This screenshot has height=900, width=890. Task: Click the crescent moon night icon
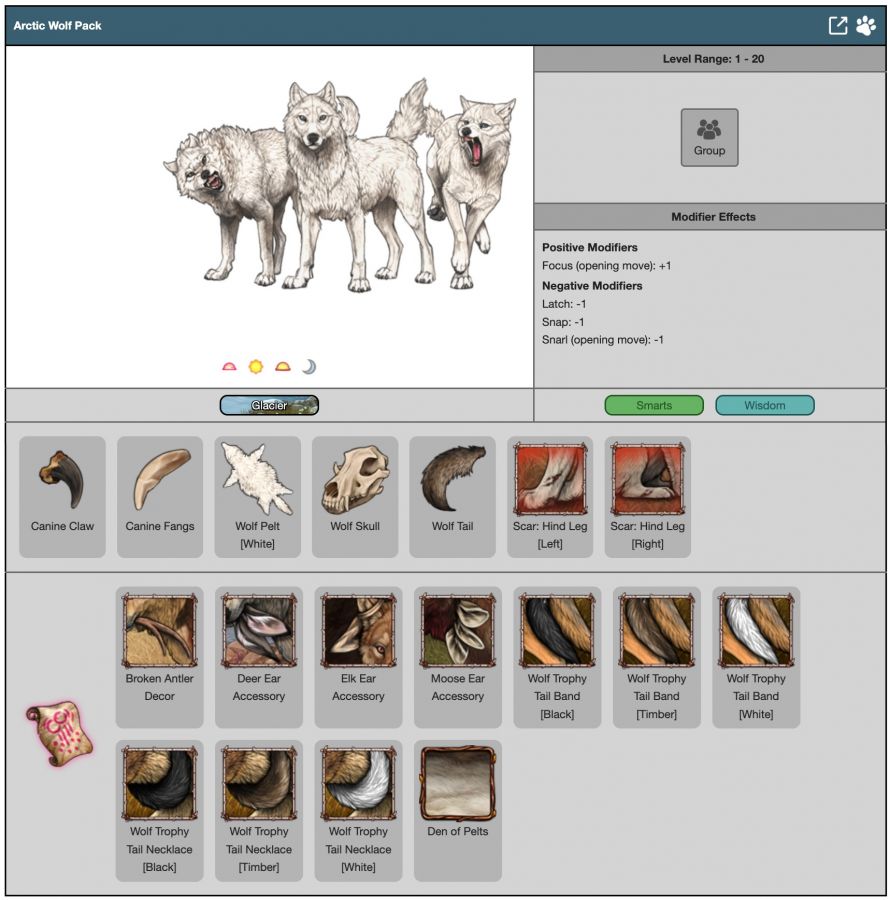pyautogui.click(x=309, y=367)
